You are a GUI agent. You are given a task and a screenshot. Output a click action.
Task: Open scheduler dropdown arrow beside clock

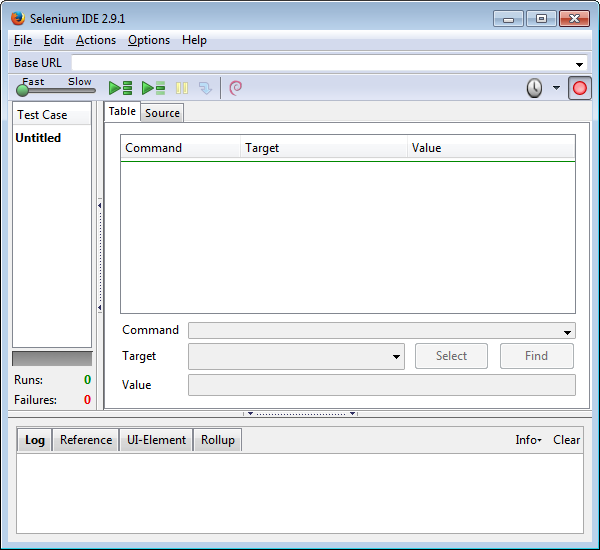pos(556,88)
